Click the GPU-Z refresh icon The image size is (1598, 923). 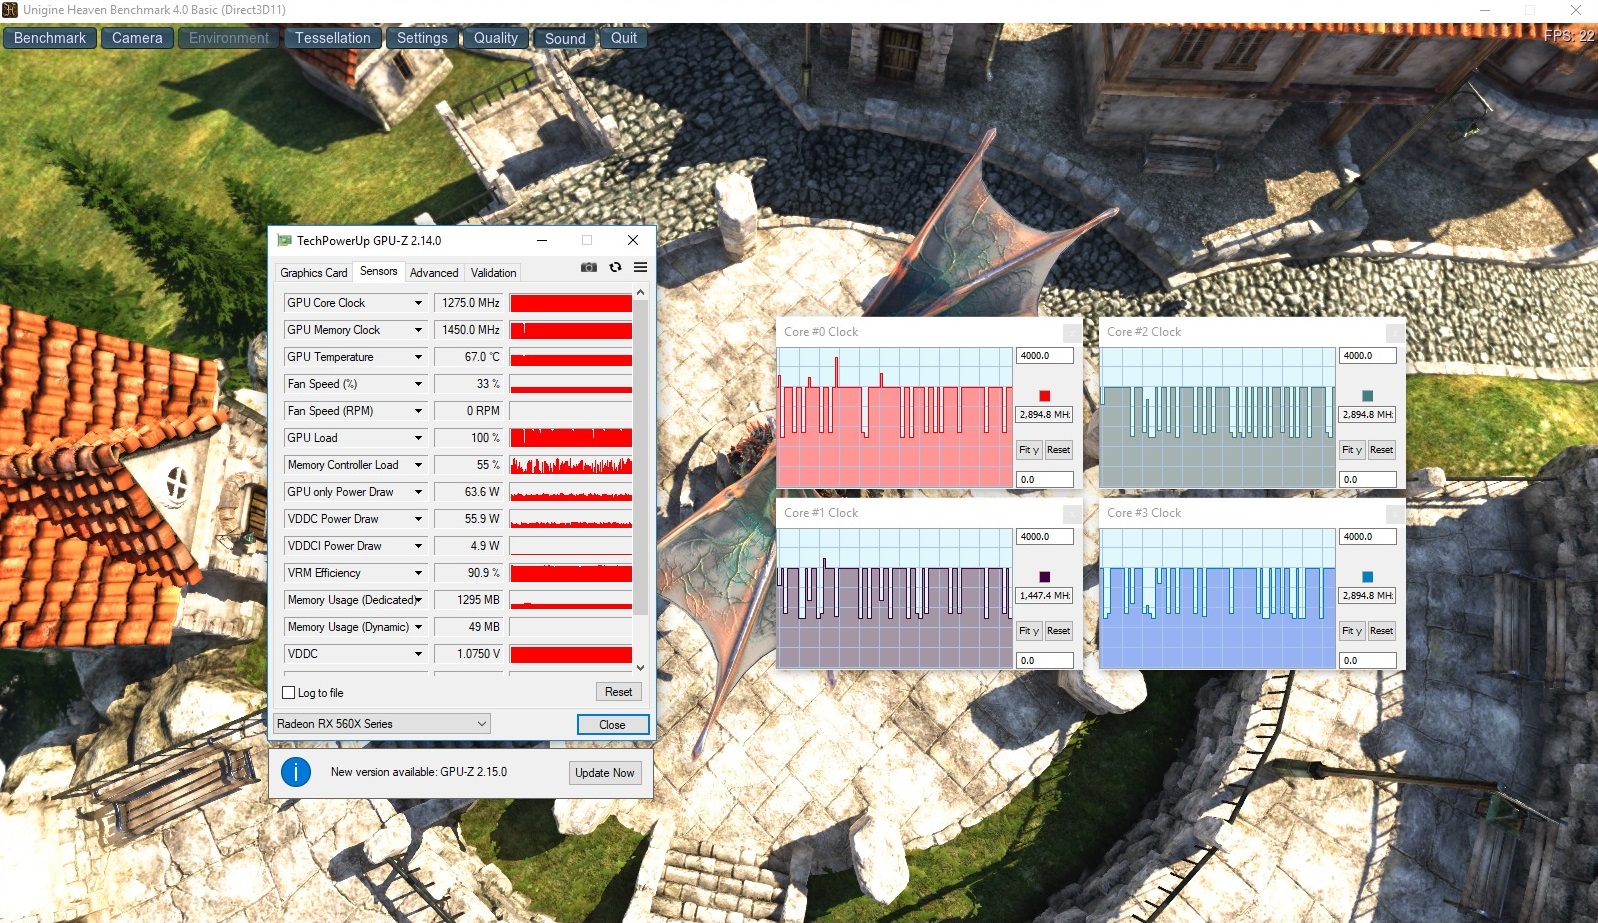tap(615, 268)
